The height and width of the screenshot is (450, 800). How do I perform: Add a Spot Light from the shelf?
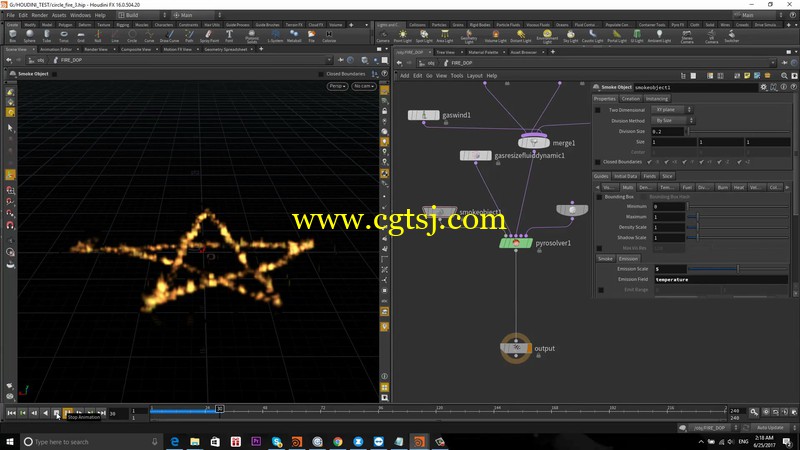coord(423,36)
